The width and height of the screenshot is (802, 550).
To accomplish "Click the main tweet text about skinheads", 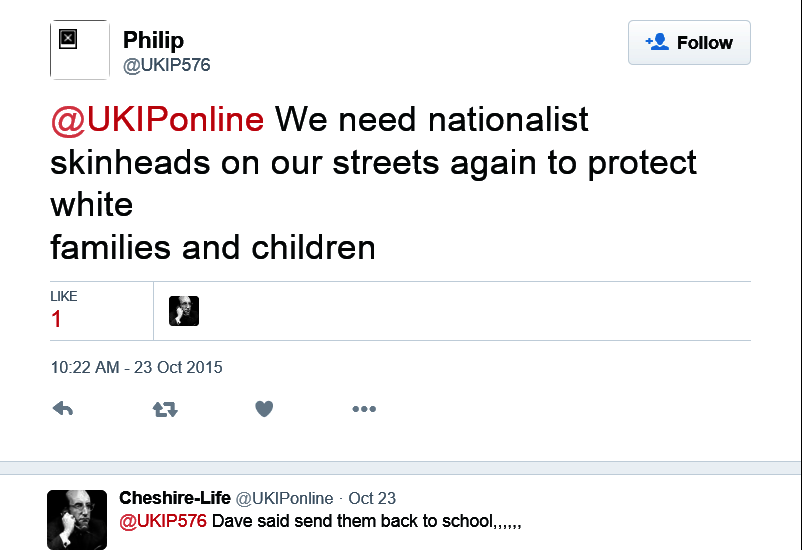I will [372, 162].
